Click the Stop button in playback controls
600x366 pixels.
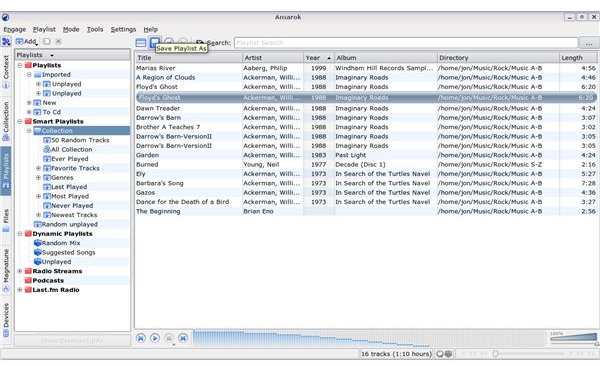pyautogui.click(x=169, y=338)
